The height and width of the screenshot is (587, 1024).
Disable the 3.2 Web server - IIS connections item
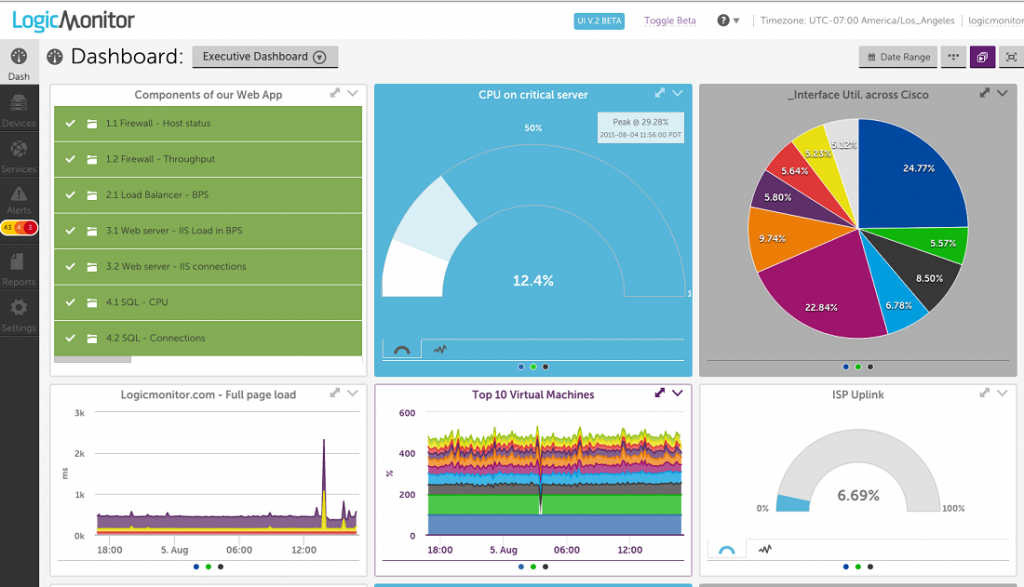tap(70, 266)
